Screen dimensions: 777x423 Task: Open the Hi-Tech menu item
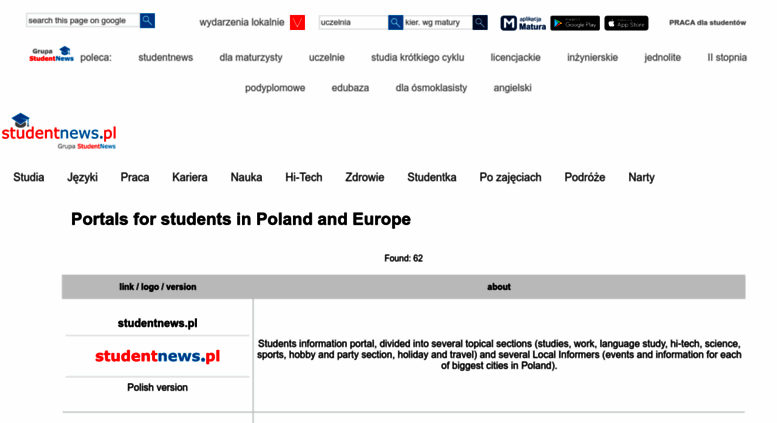point(304,177)
